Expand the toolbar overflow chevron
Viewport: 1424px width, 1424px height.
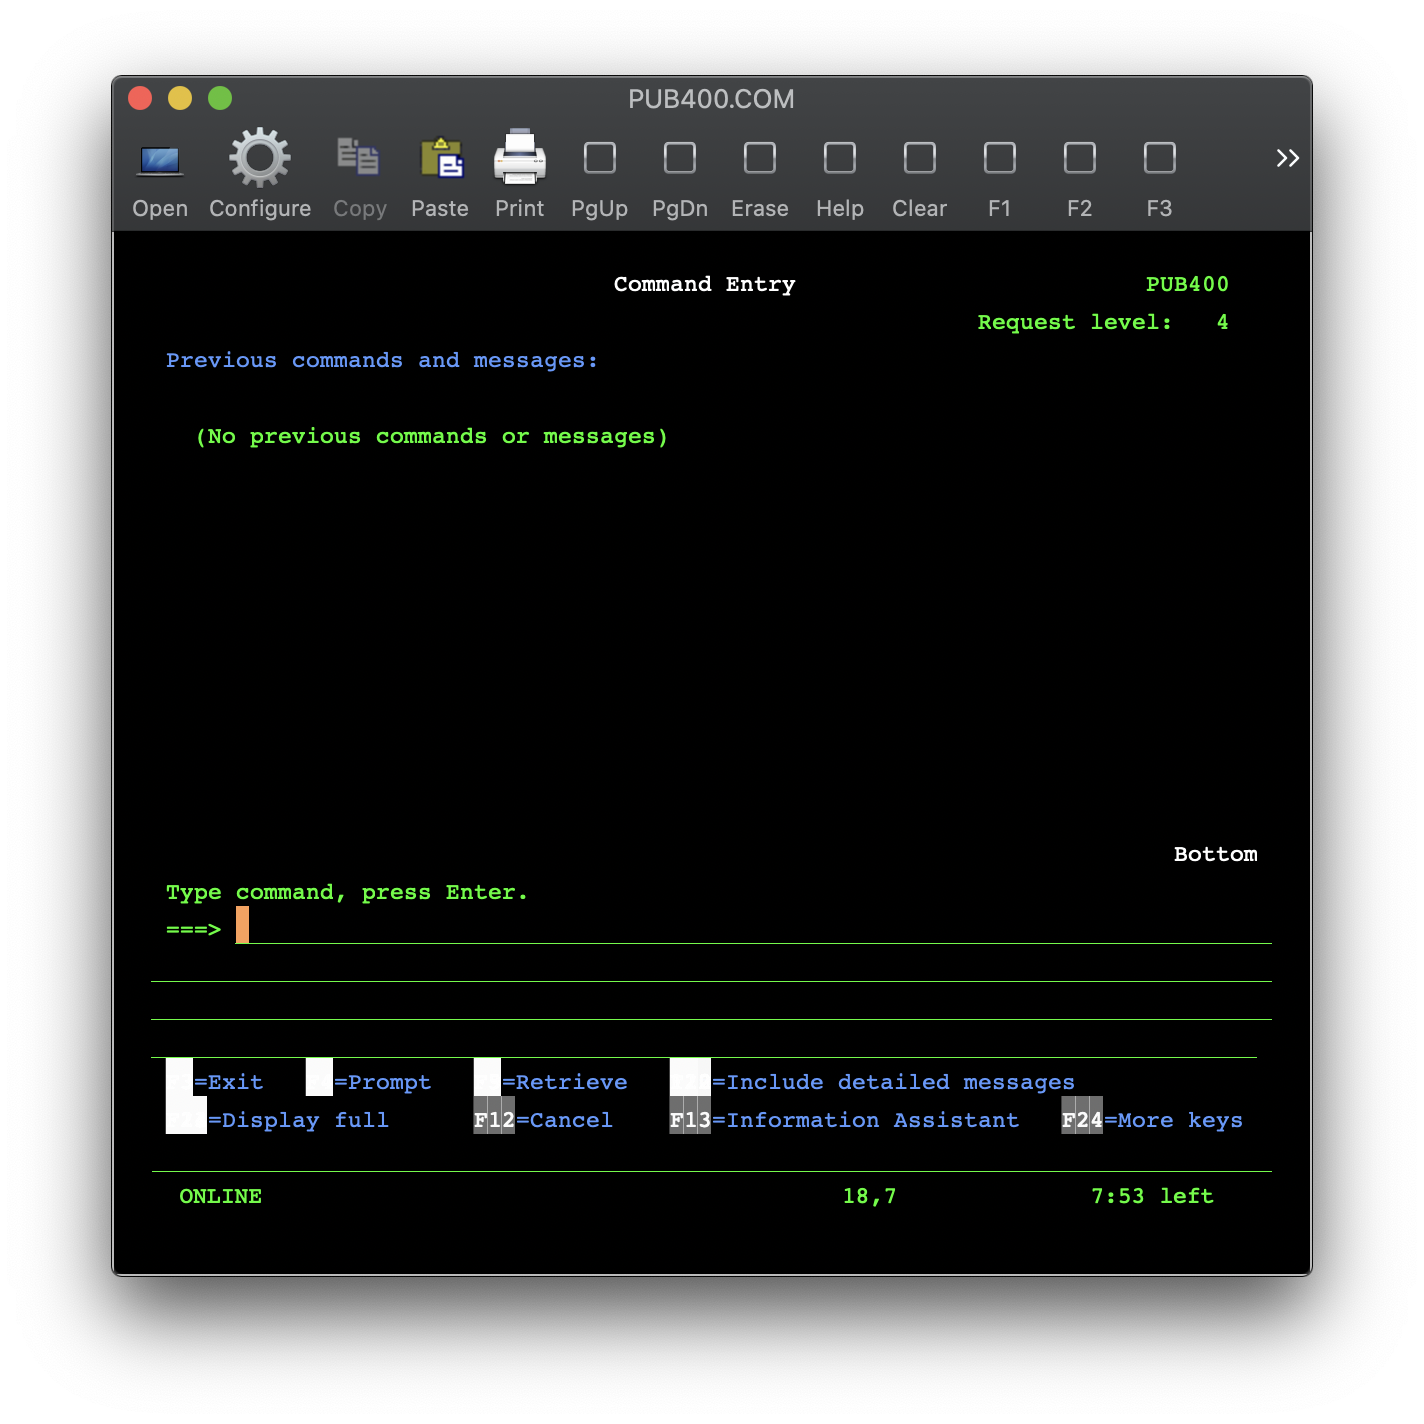1287,158
